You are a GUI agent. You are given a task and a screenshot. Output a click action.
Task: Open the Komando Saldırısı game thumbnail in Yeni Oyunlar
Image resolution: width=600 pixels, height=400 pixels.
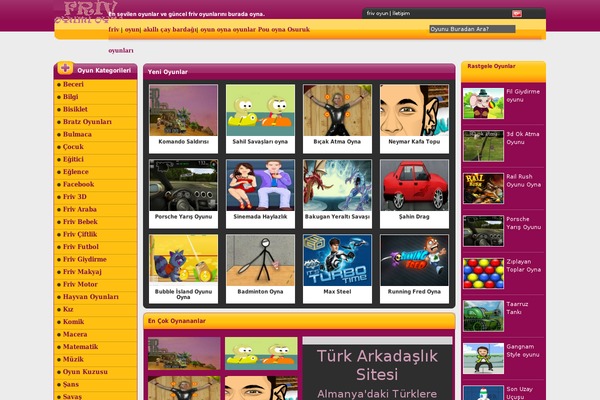tap(183, 110)
